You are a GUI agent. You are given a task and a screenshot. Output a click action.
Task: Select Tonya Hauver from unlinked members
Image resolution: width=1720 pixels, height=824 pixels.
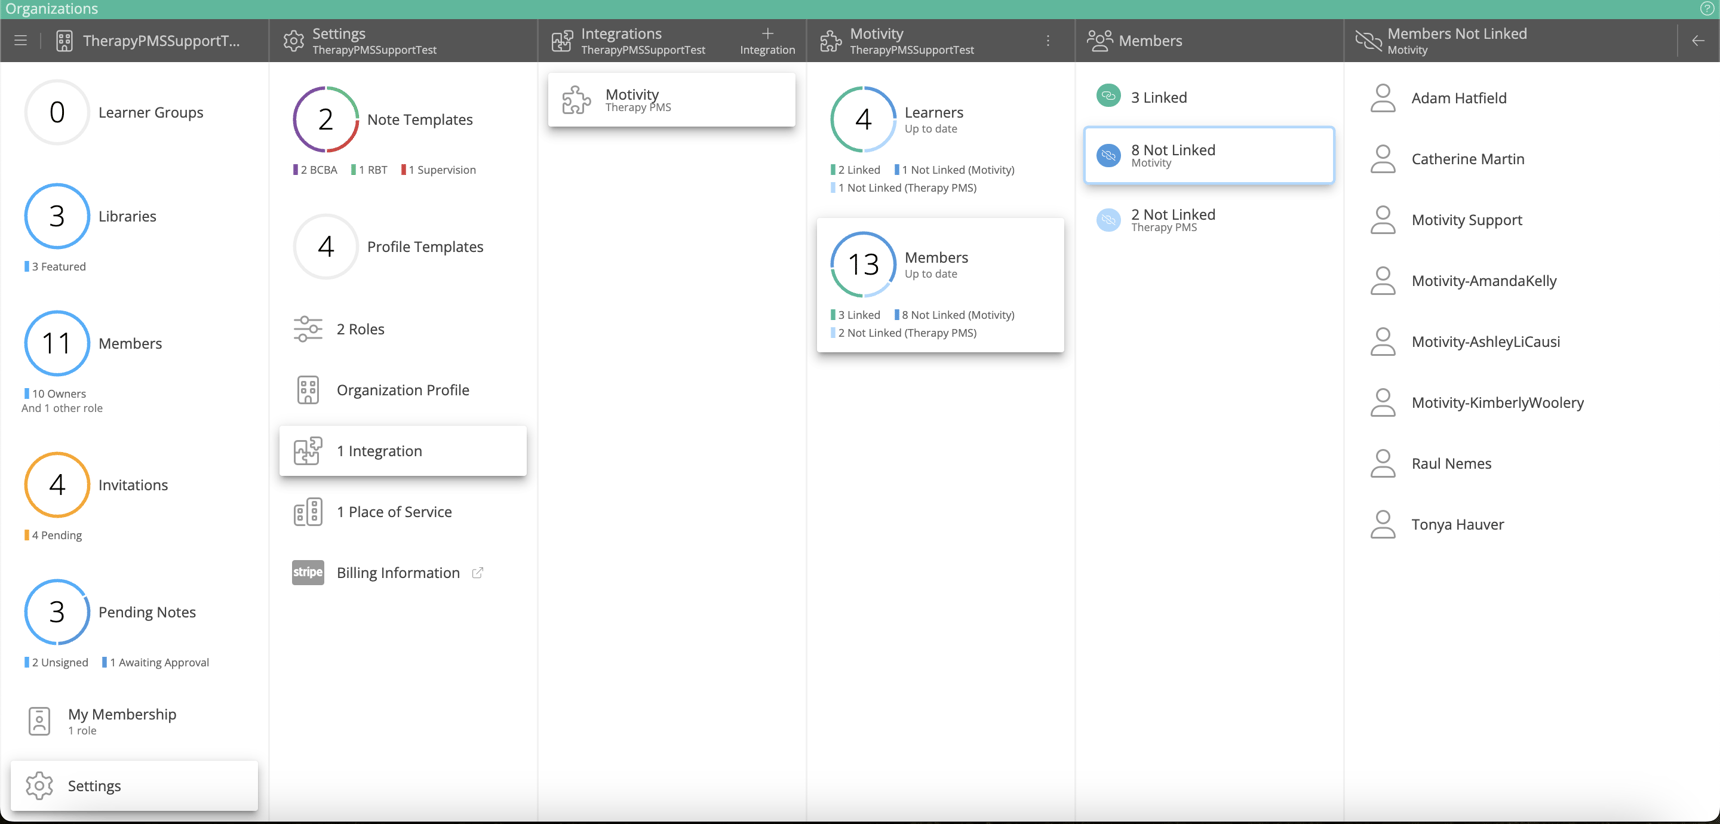1457,524
